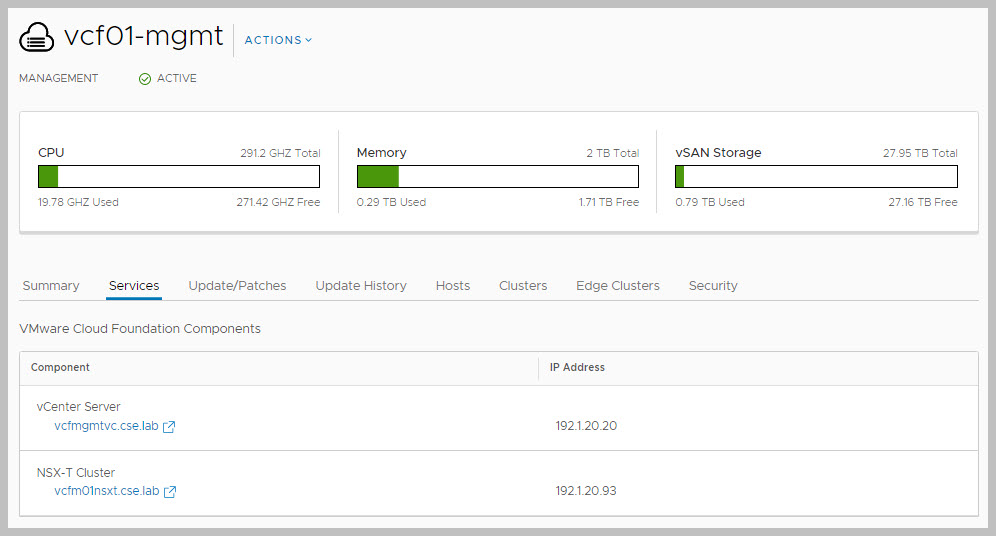Switch to the Summary tab
996x536 pixels.
[x=51, y=286]
